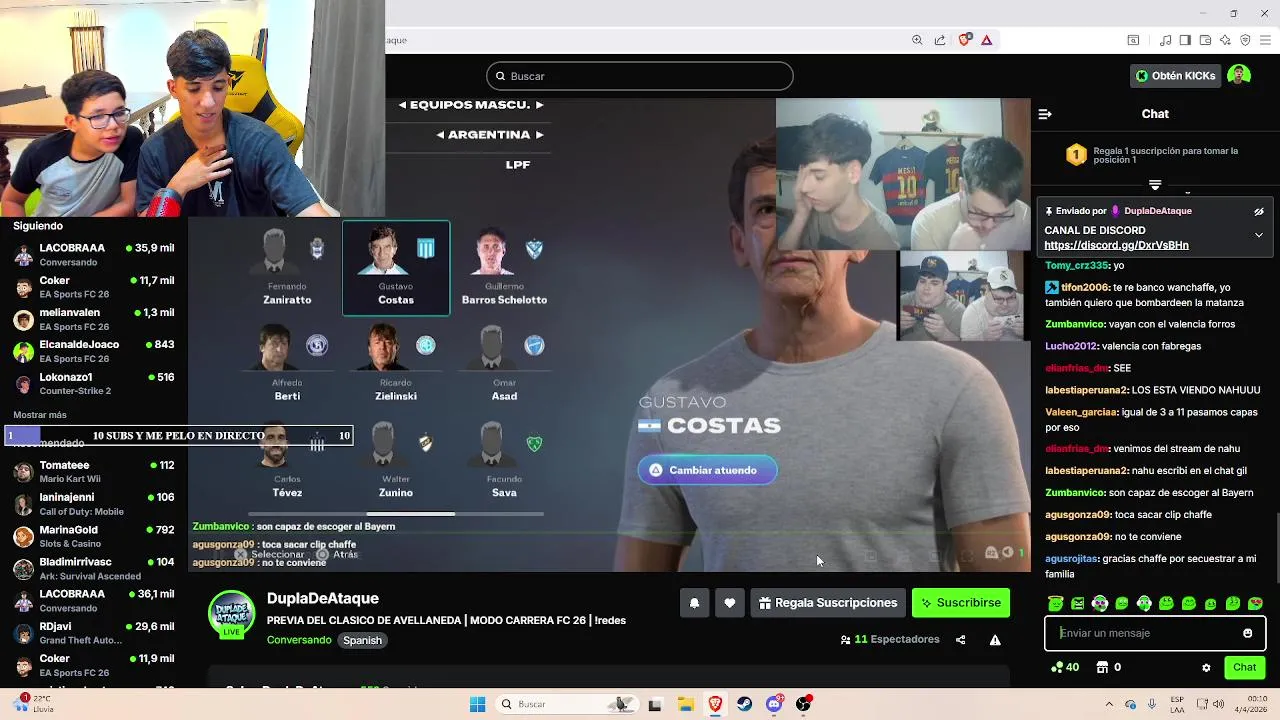Open the Discord invite link

[x=1116, y=245]
